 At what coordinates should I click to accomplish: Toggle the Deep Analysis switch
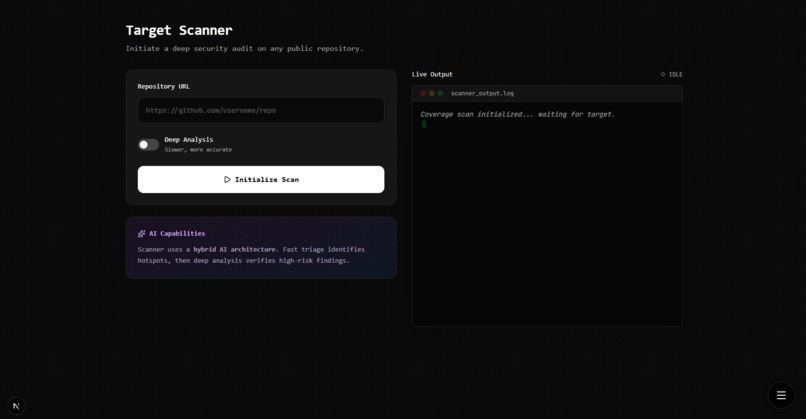click(148, 145)
